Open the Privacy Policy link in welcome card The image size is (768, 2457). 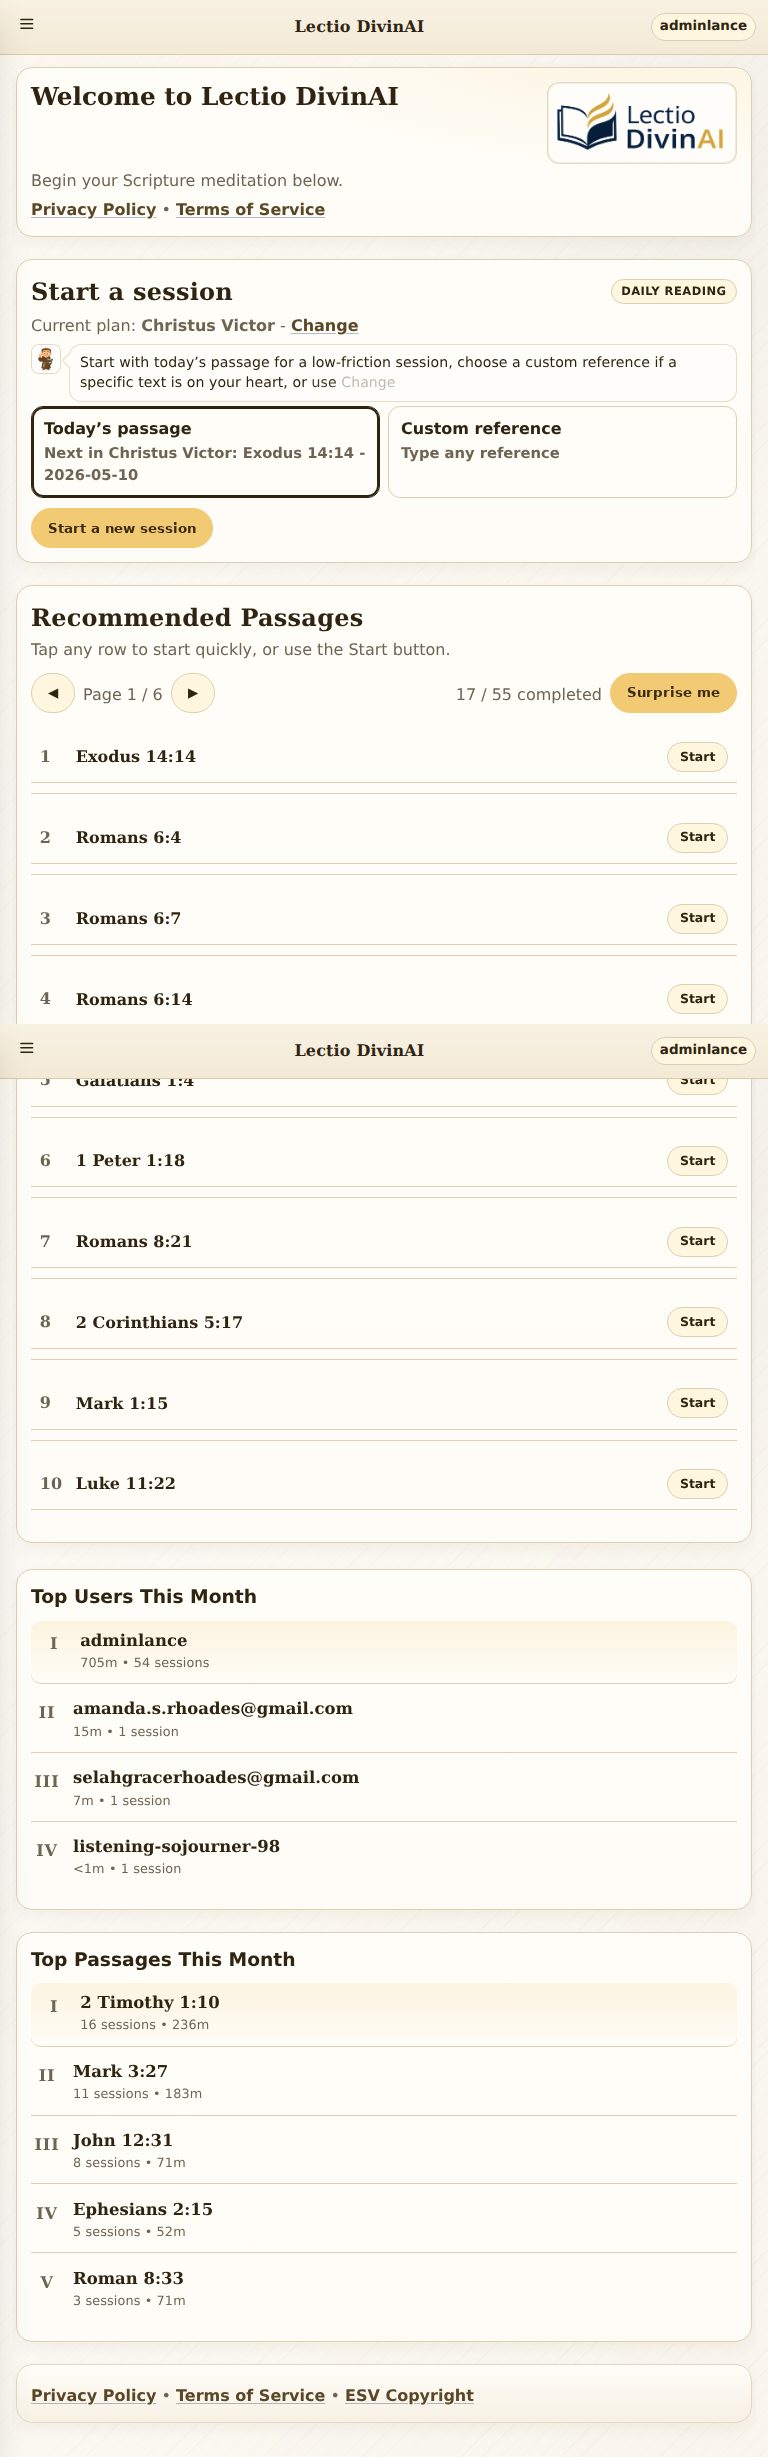click(x=93, y=209)
